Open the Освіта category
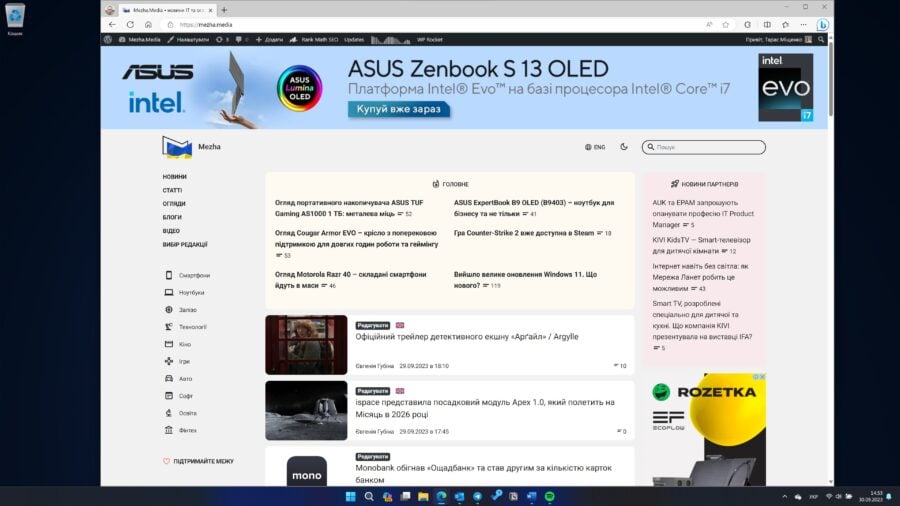900x506 pixels. [181, 413]
